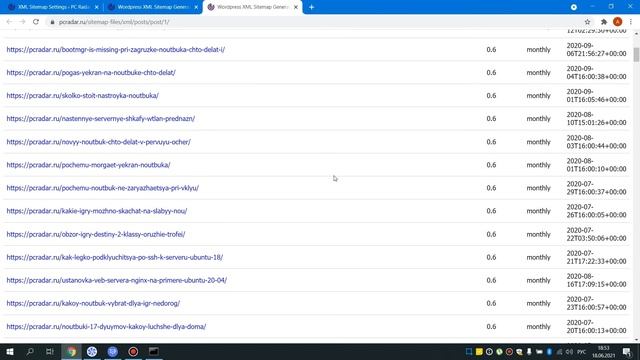Select 'monthly' in the nginx ubuntu-20-04 row
The width and height of the screenshot is (640, 360).
(538, 280)
